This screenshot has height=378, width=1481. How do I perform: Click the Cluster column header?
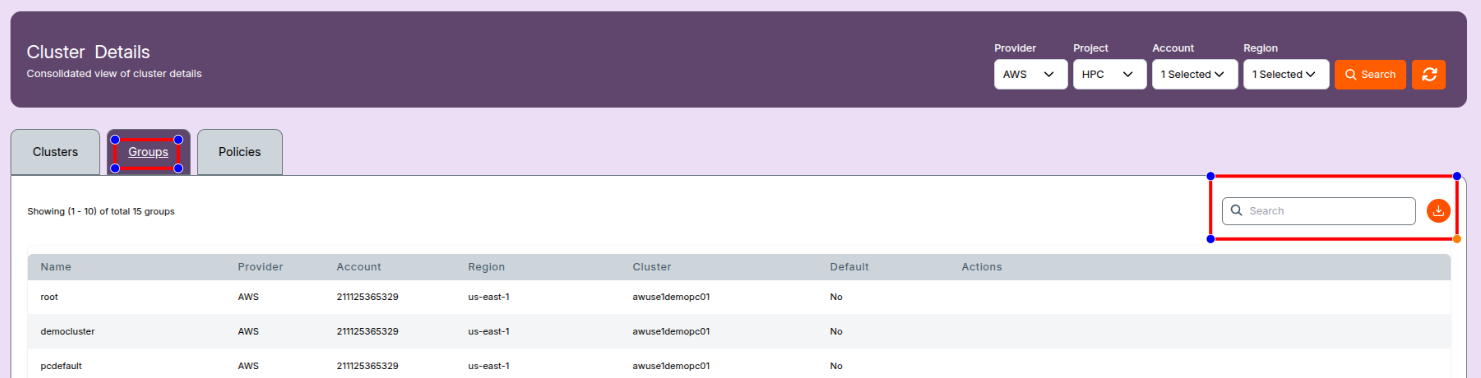(652, 267)
